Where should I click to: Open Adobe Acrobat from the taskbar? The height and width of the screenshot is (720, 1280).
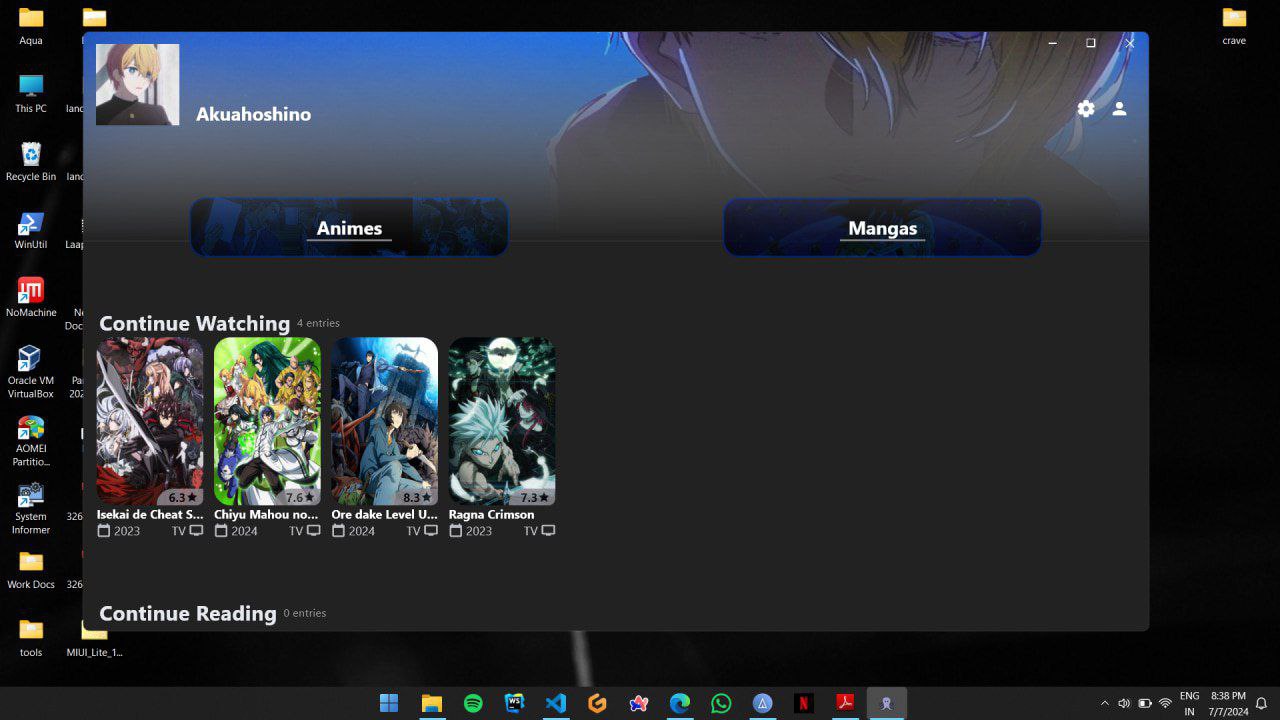click(x=845, y=703)
